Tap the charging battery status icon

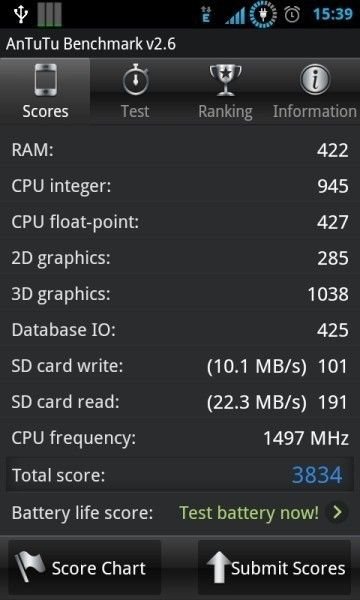point(263,15)
